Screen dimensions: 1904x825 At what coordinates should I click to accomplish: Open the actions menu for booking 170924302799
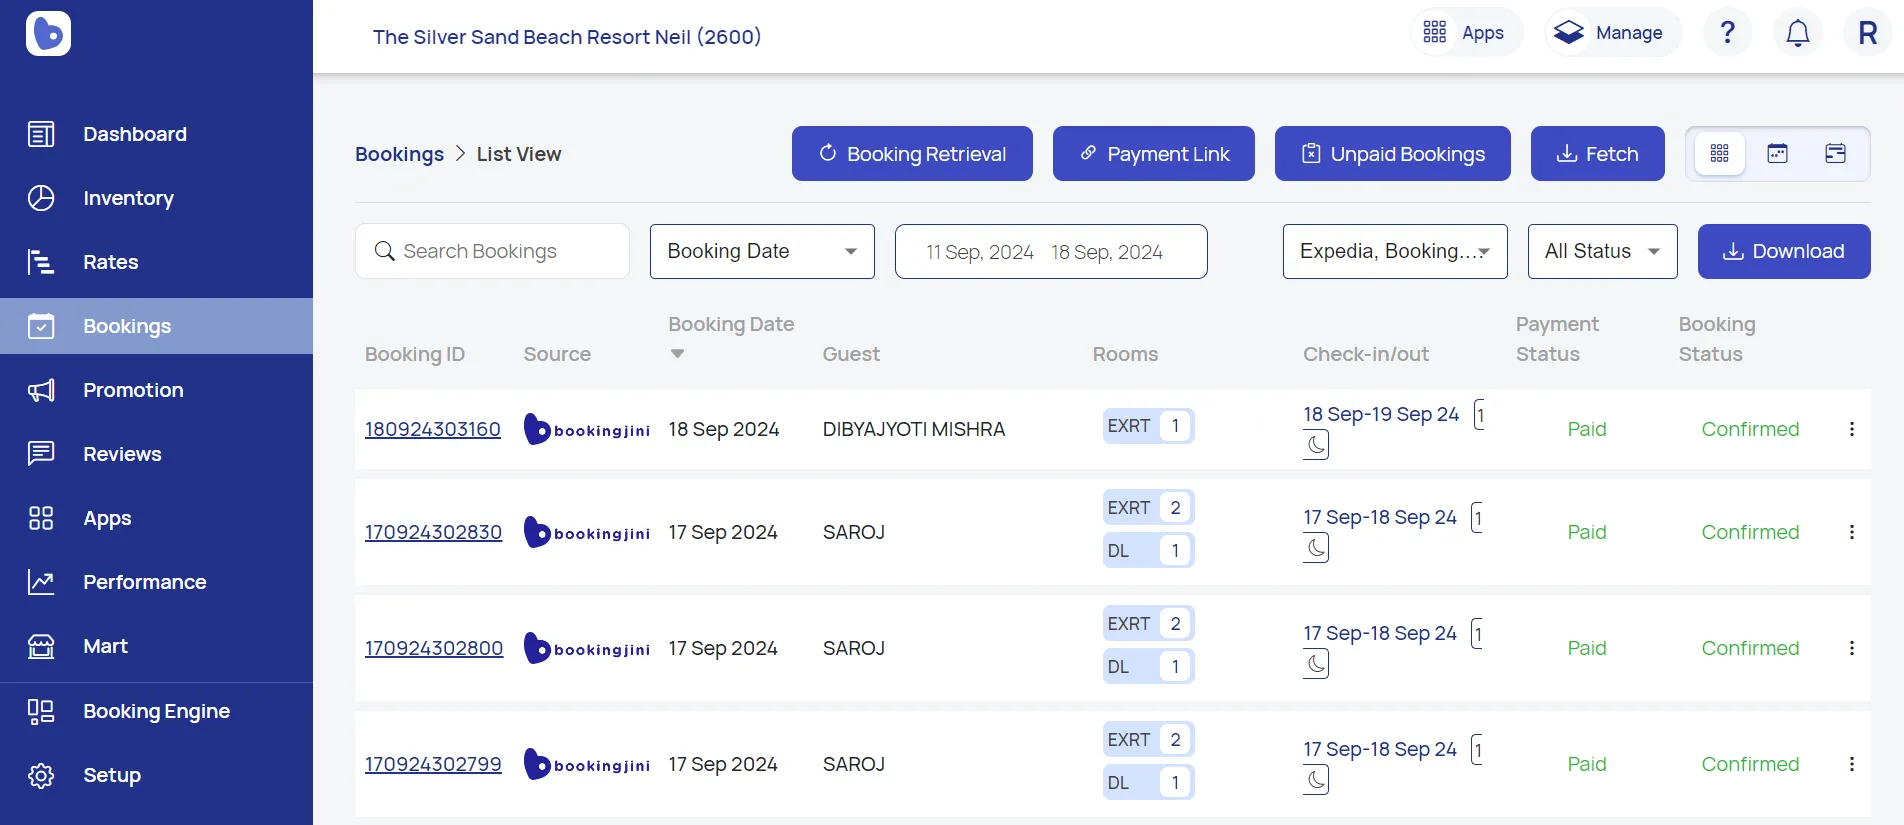[x=1851, y=764]
